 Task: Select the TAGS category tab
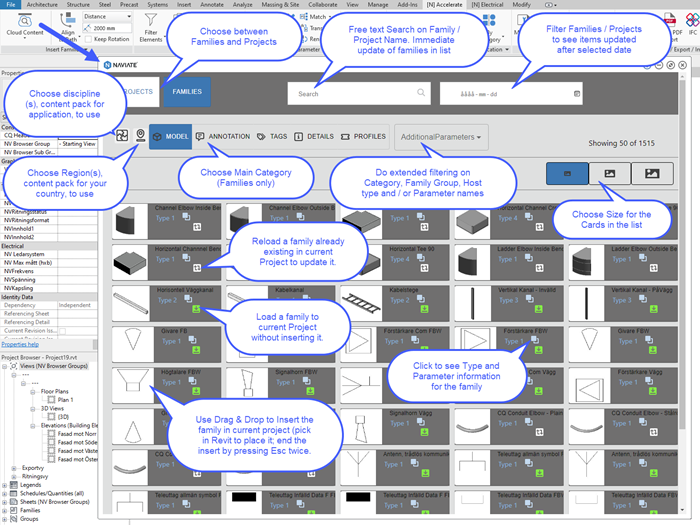[x=272, y=137]
